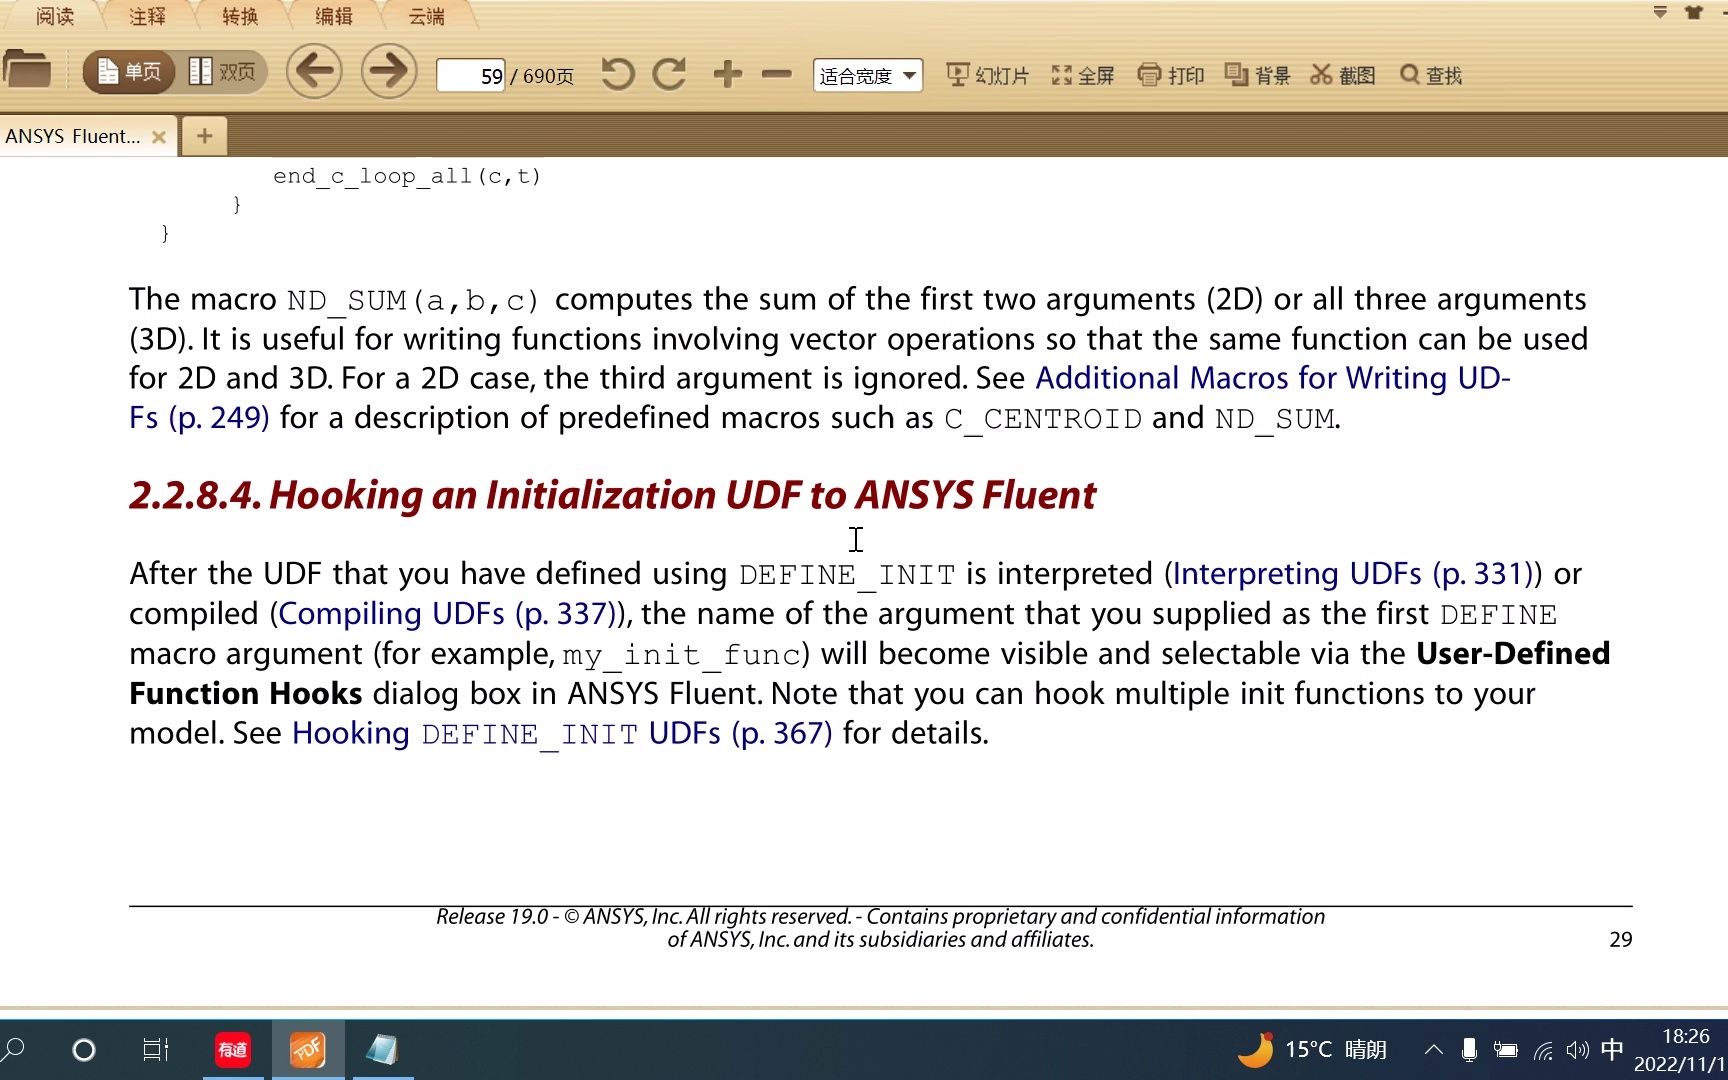Open the skin (shirt) icon
Viewport: 1728px width, 1080px height.
1693,12
